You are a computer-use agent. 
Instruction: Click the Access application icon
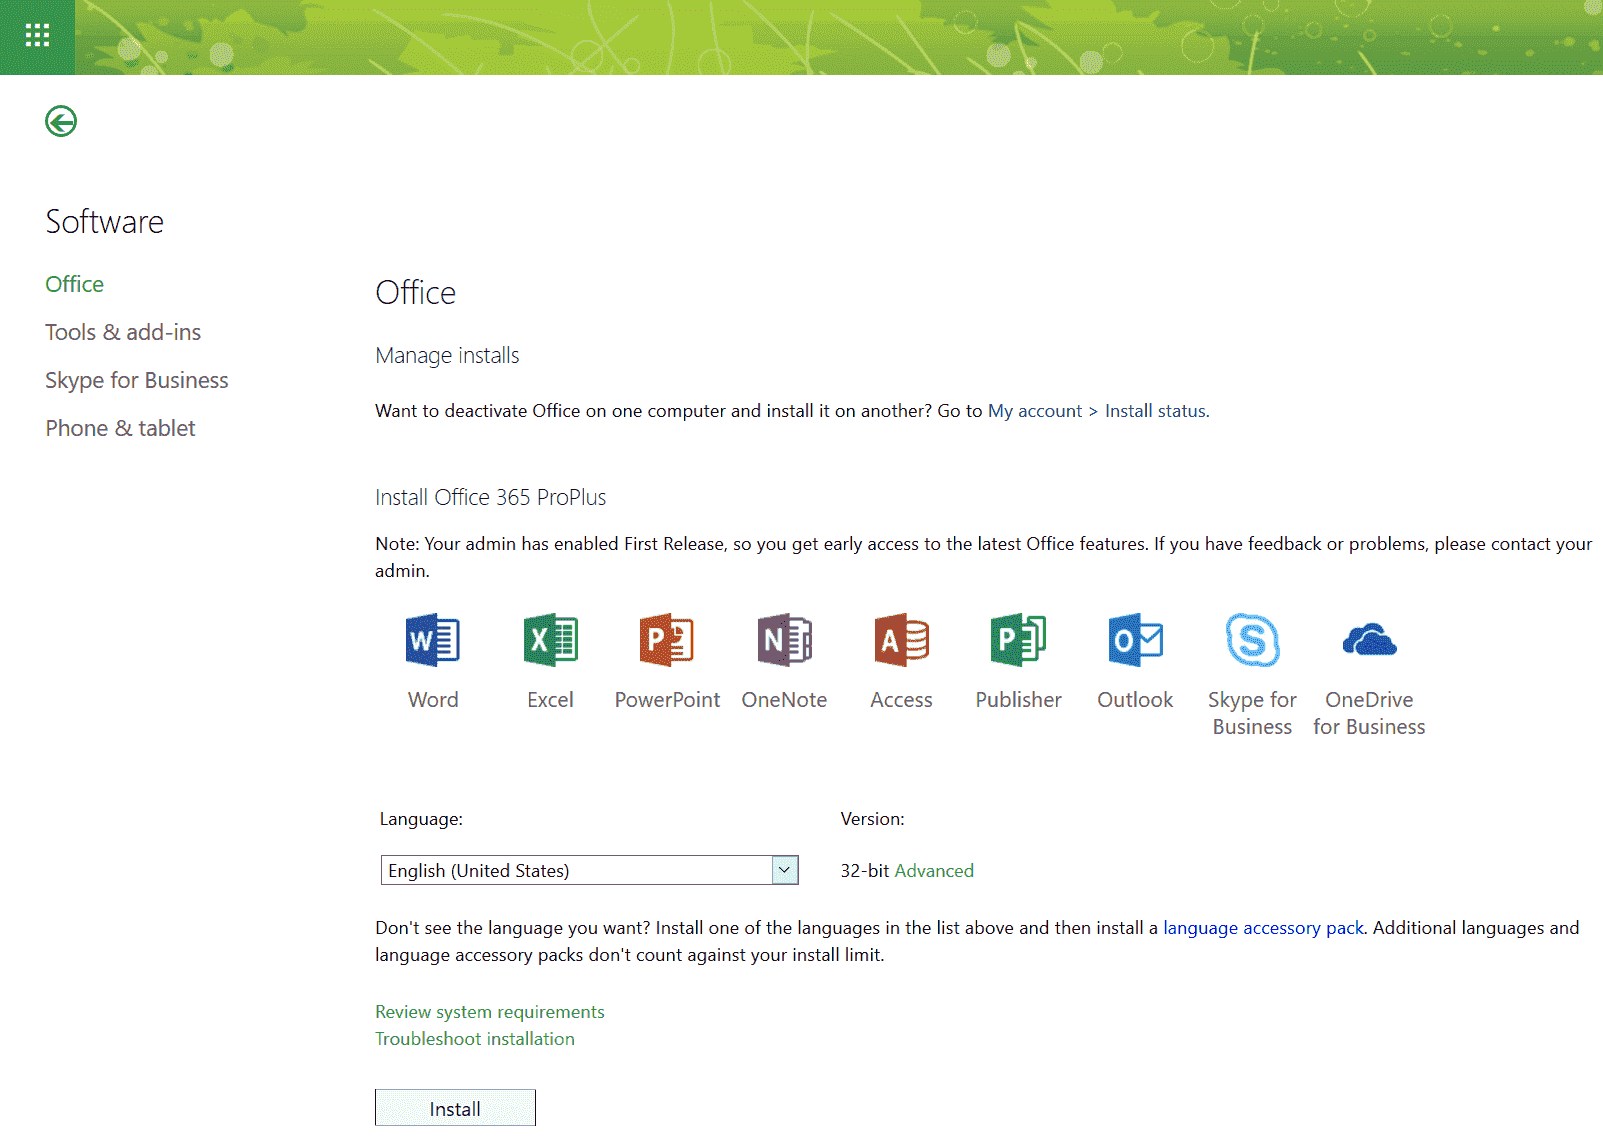[x=901, y=640]
